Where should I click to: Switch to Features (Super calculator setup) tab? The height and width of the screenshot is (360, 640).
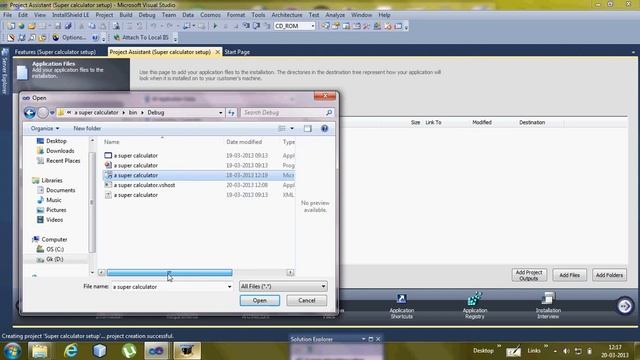pyautogui.click(x=55, y=52)
